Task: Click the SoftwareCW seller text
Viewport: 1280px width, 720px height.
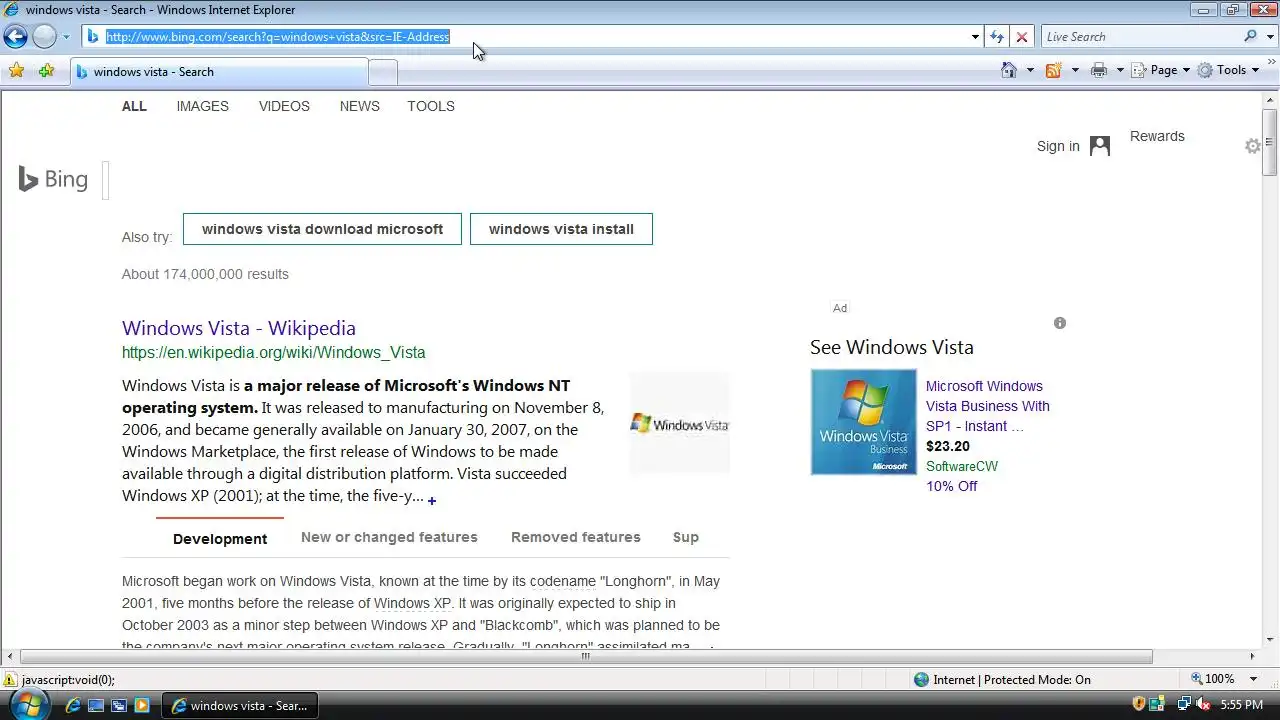Action: click(962, 466)
